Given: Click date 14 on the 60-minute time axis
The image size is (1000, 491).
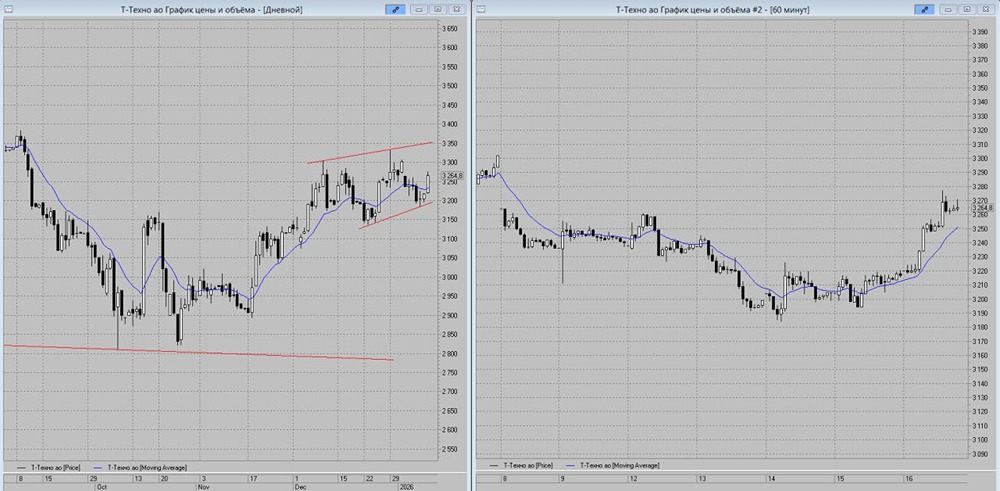Looking at the screenshot, I should pos(771,478).
